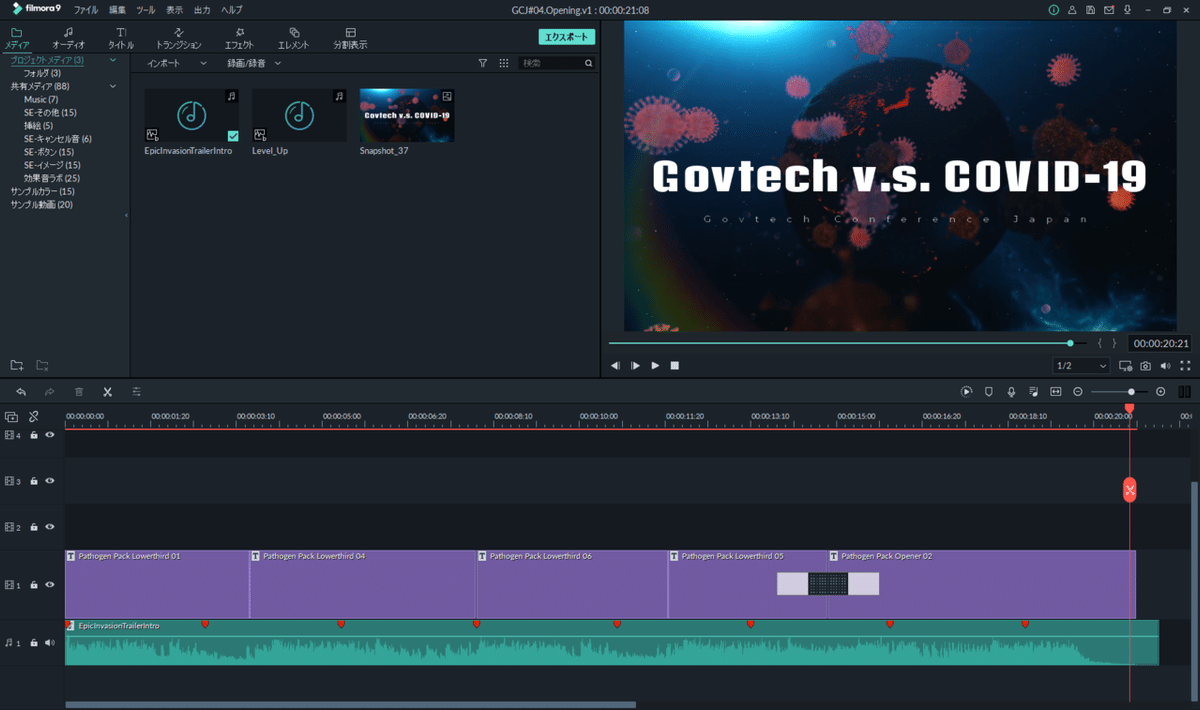Switch to トランジション tab

click(x=178, y=38)
